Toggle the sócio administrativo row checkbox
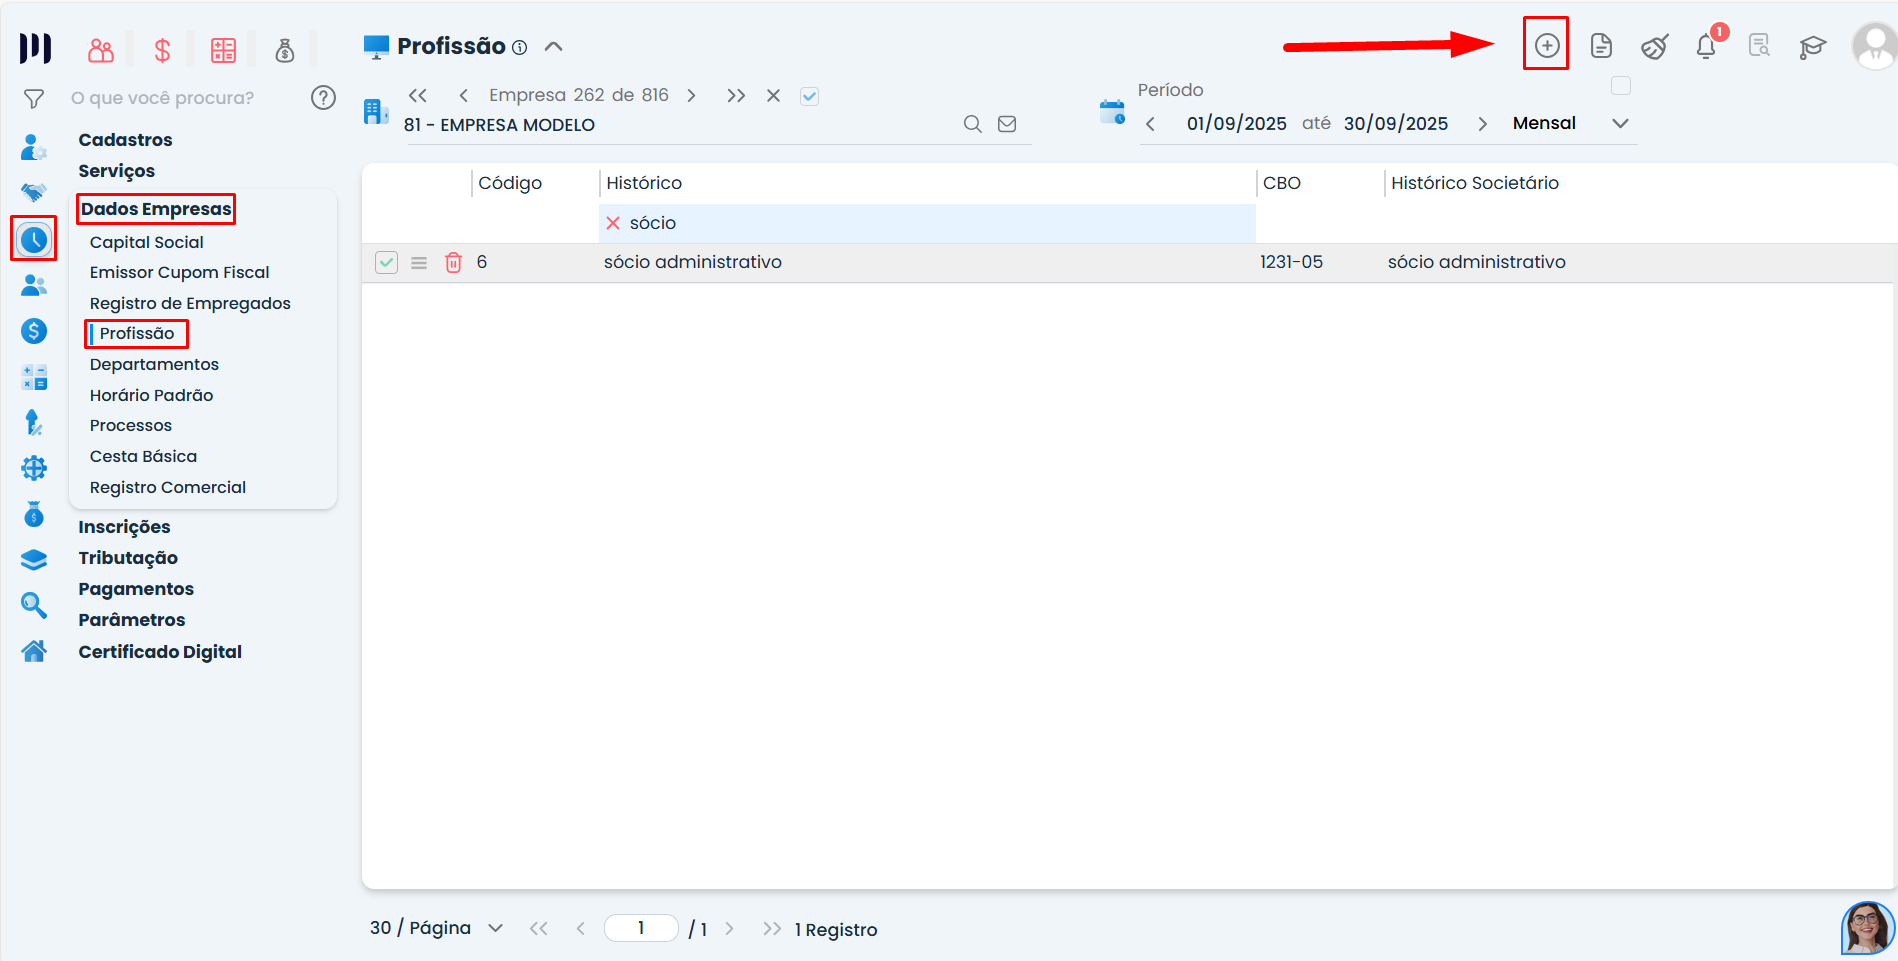Screen dimensions: 1898x961 (x=386, y=262)
